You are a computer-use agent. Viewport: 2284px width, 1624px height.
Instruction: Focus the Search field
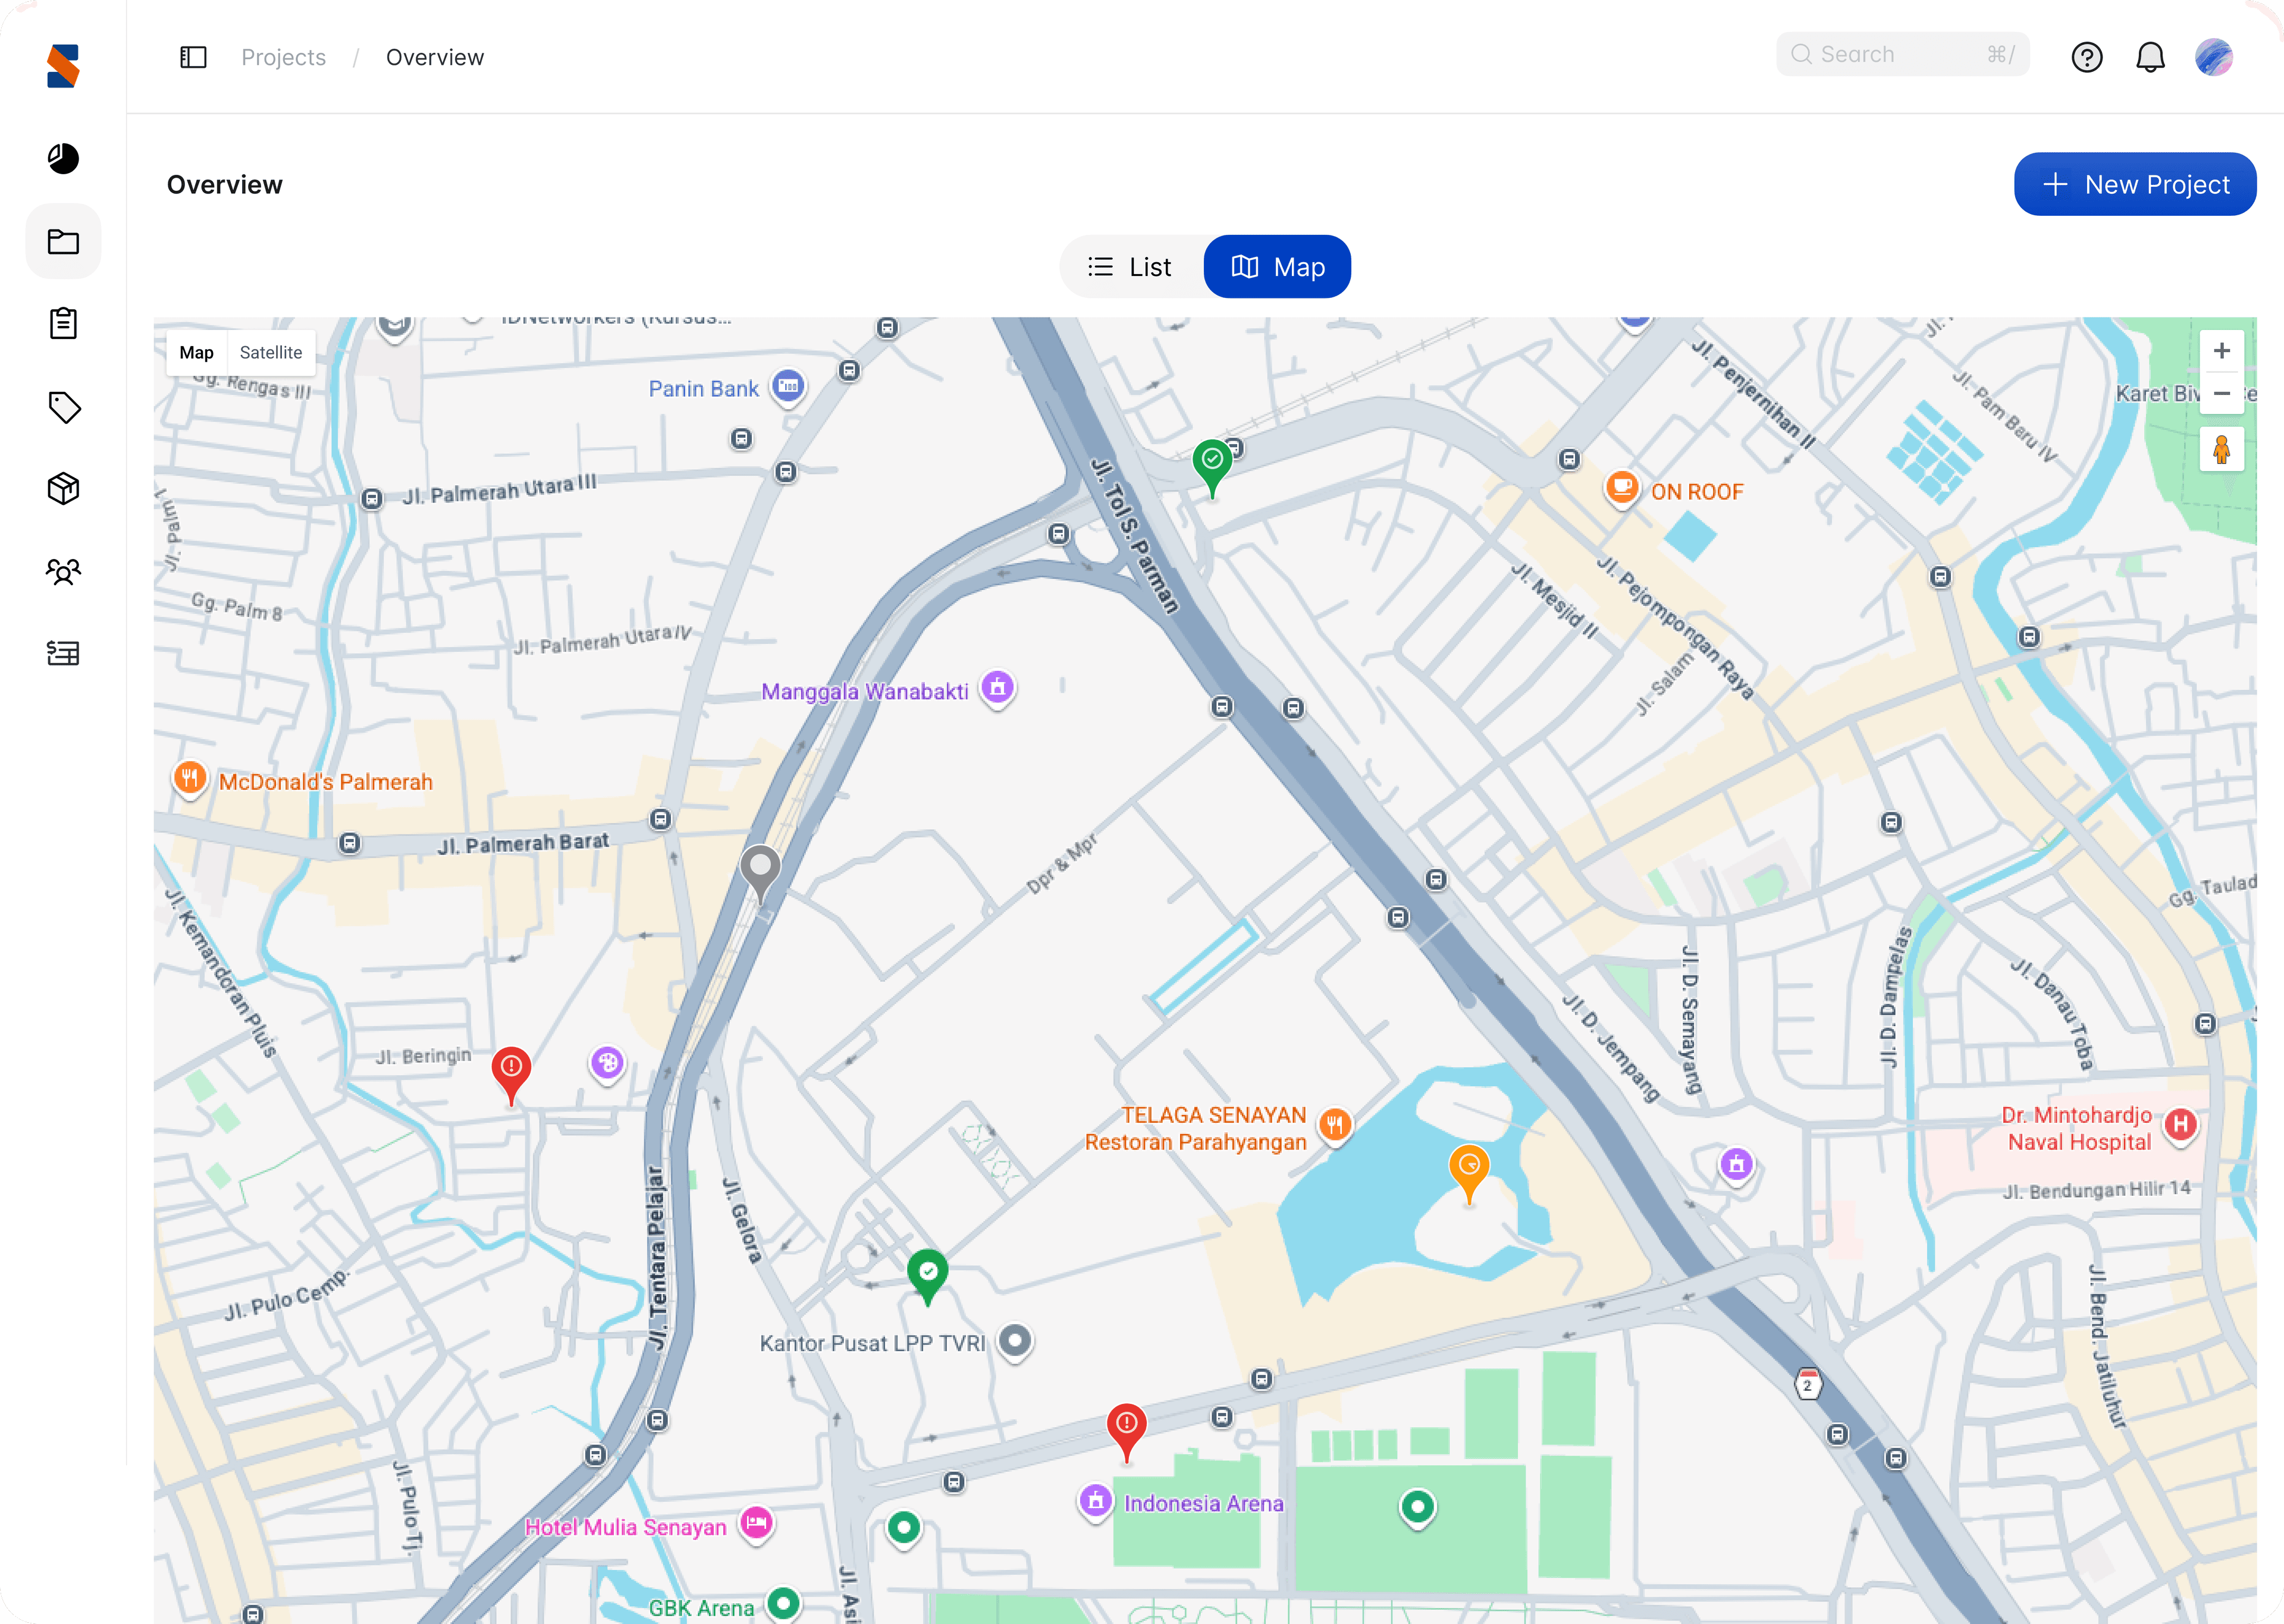coord(1902,54)
